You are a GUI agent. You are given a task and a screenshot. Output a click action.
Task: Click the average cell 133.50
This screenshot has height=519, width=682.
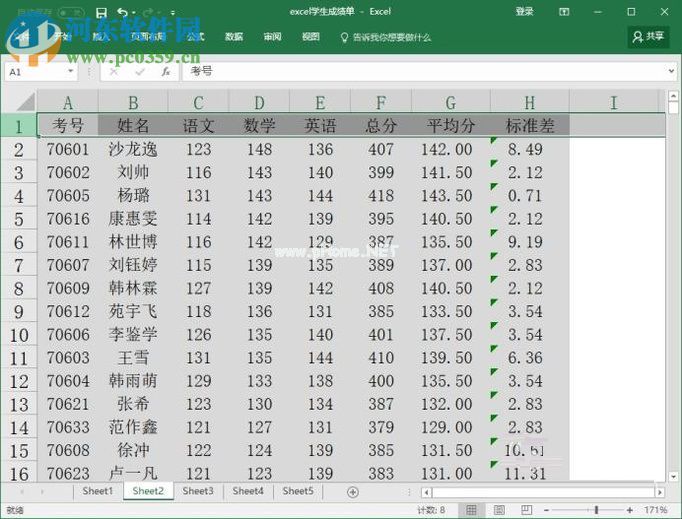(451, 311)
